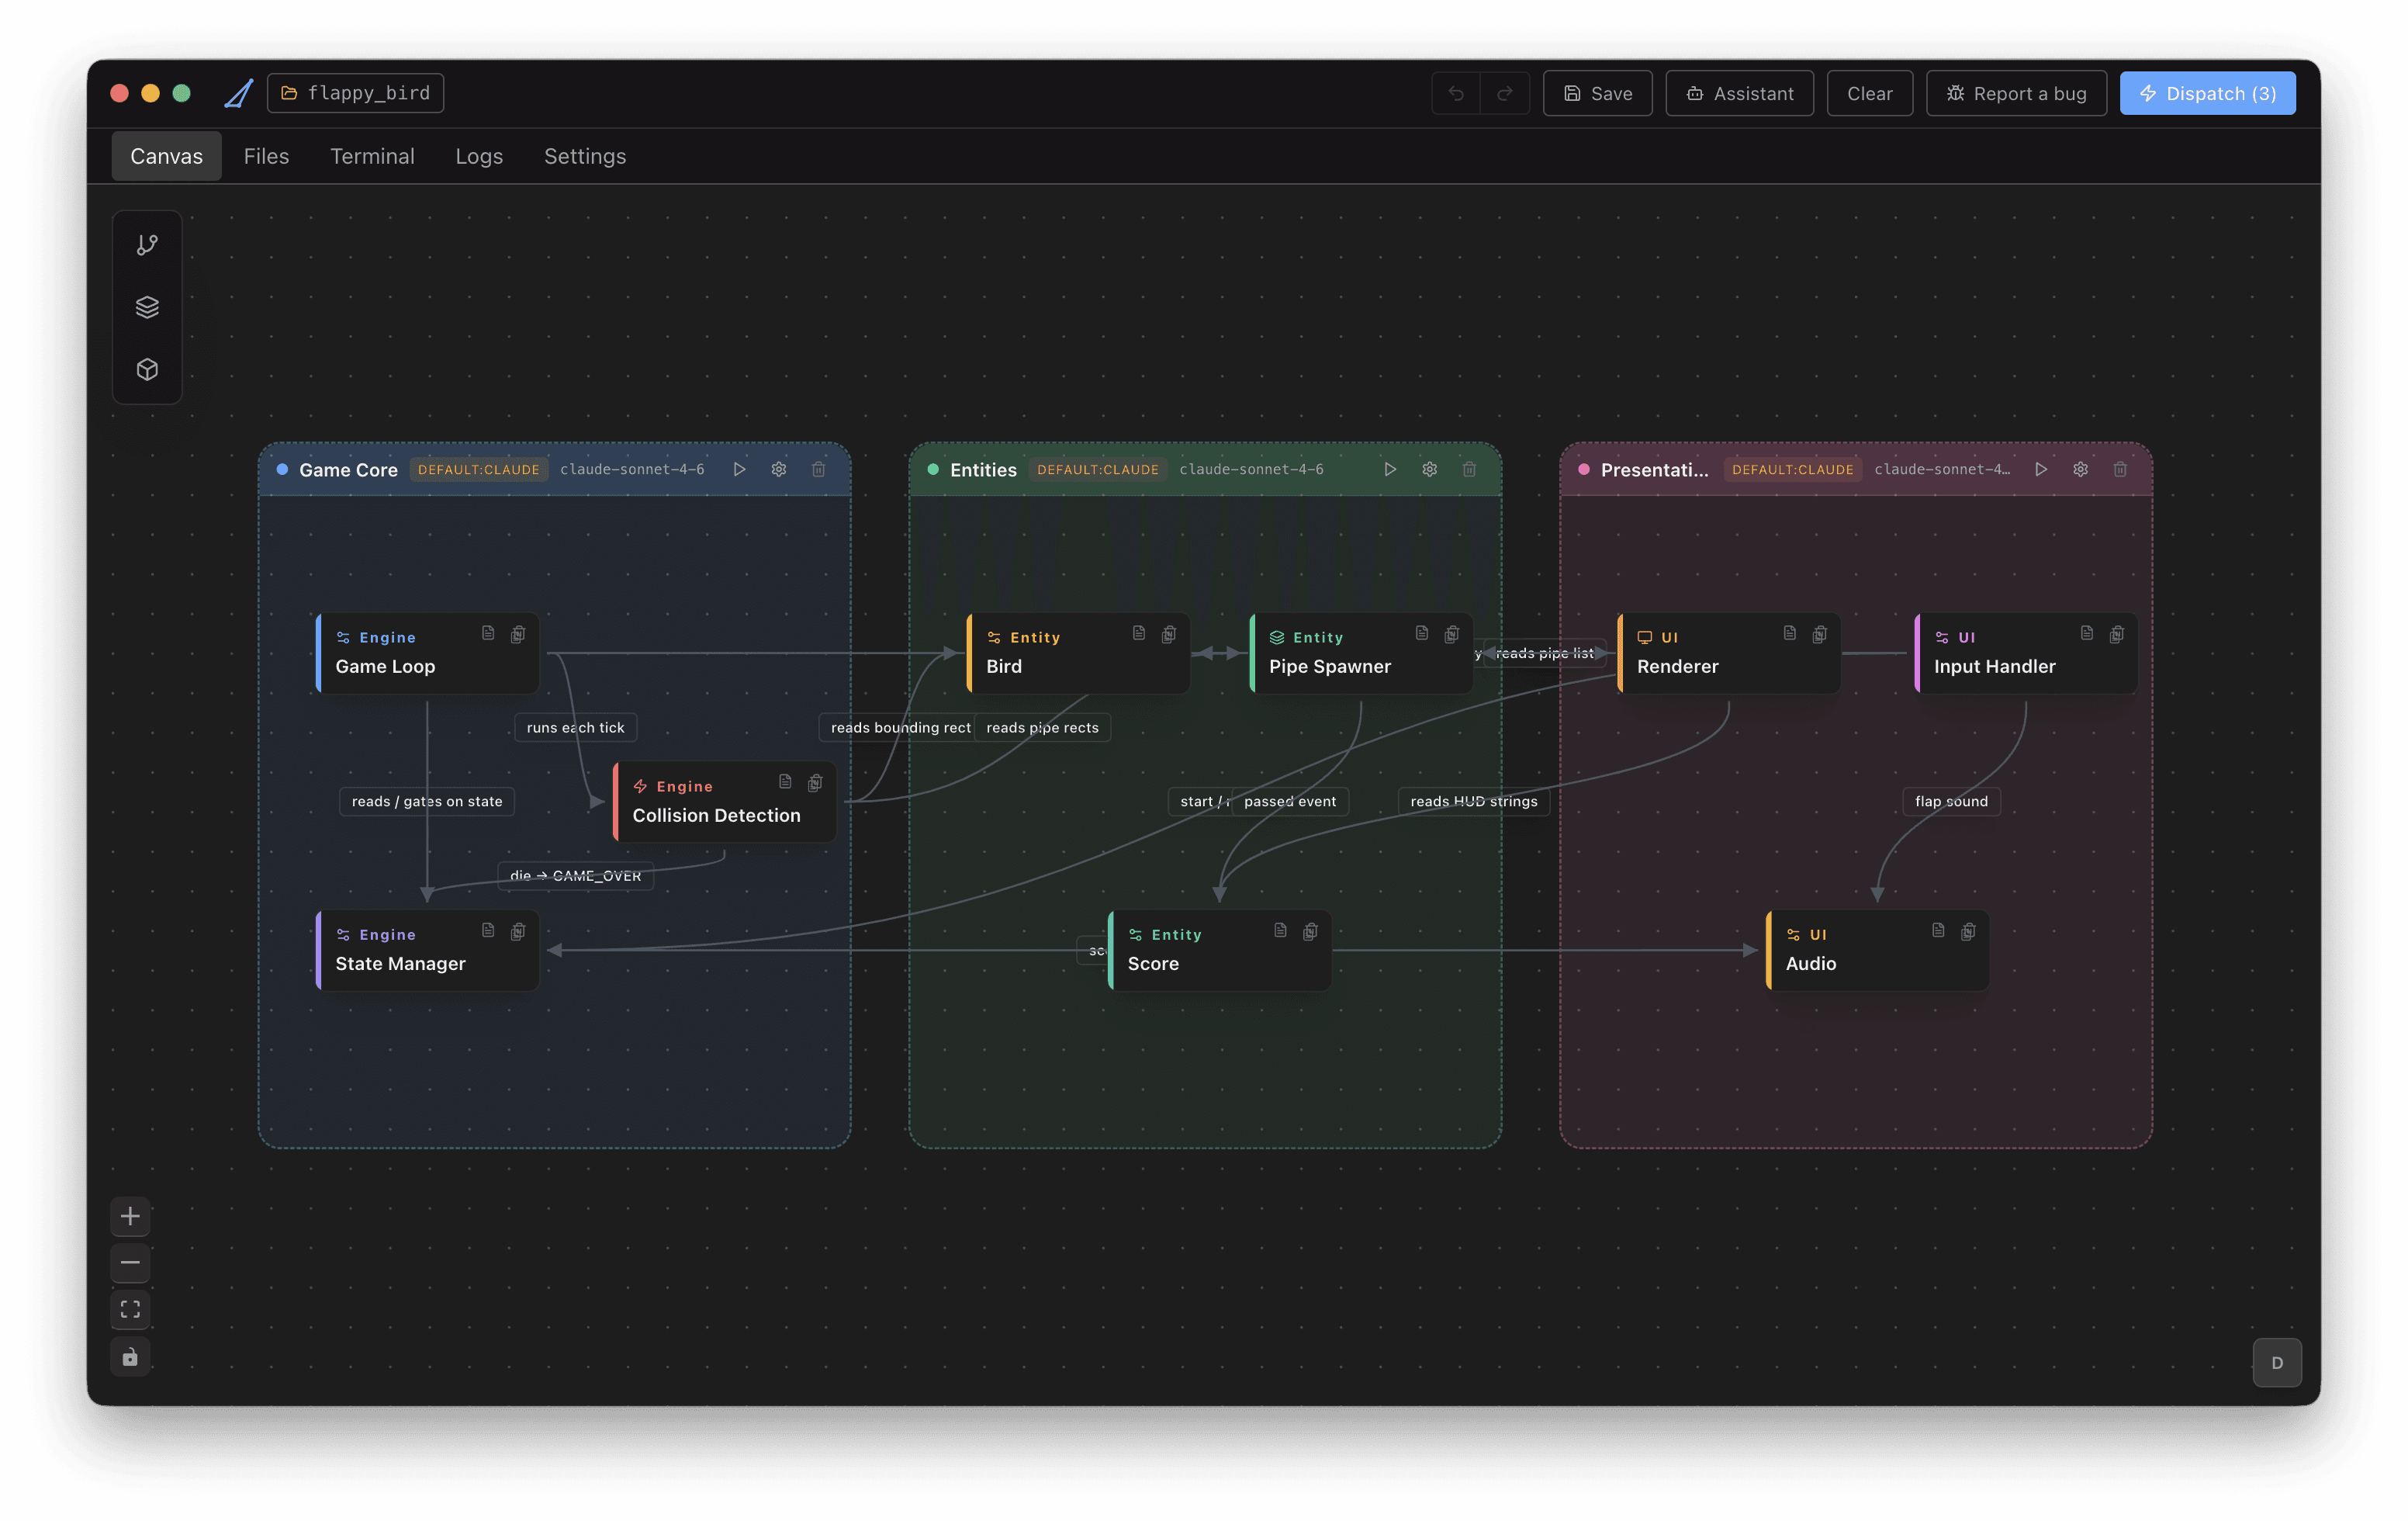Run the Entities group
The width and height of the screenshot is (2408, 1521).
point(1390,469)
